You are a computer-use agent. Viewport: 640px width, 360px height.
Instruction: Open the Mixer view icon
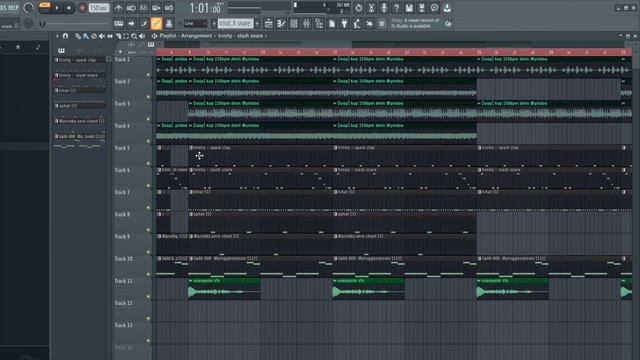(307, 24)
